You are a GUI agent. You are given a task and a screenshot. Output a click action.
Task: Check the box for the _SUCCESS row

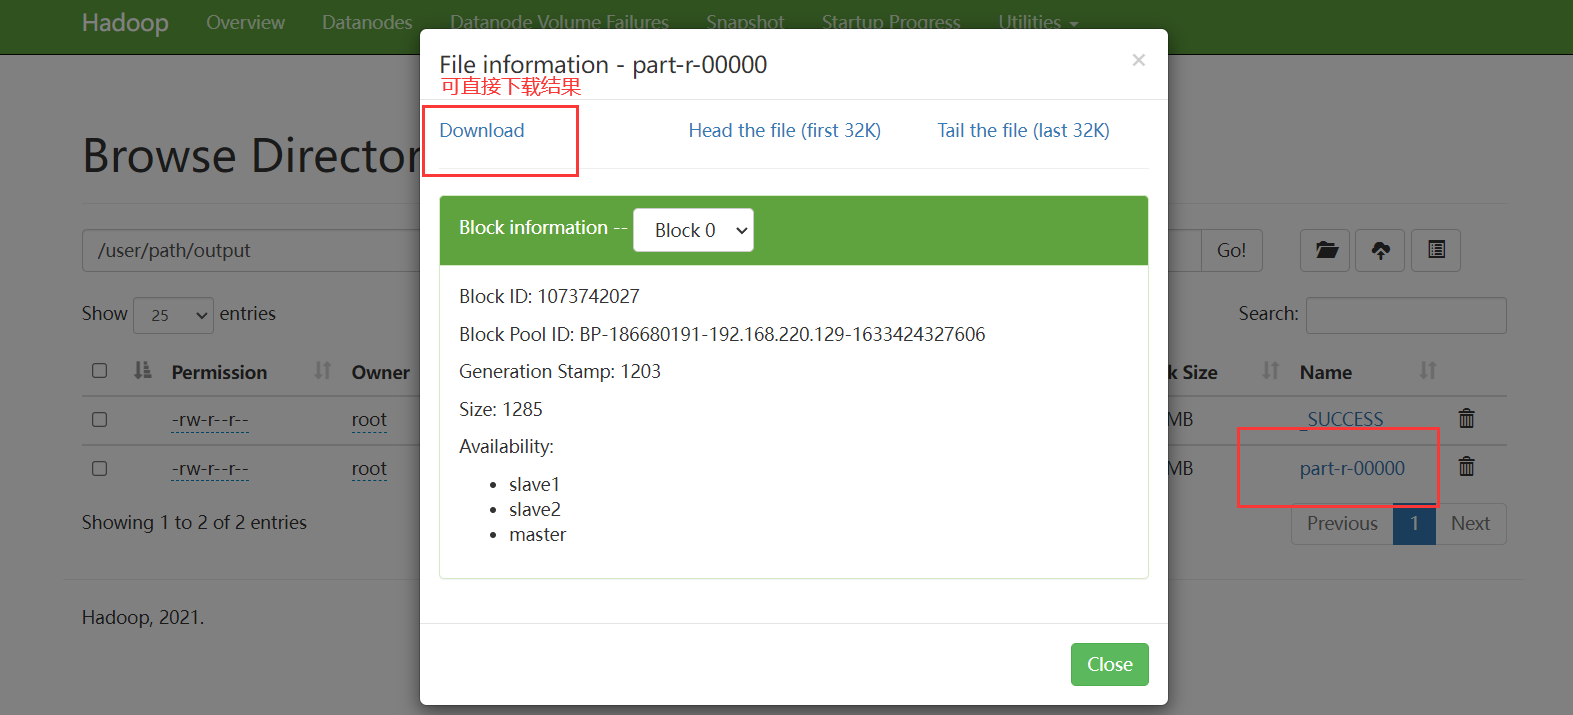coord(100,420)
